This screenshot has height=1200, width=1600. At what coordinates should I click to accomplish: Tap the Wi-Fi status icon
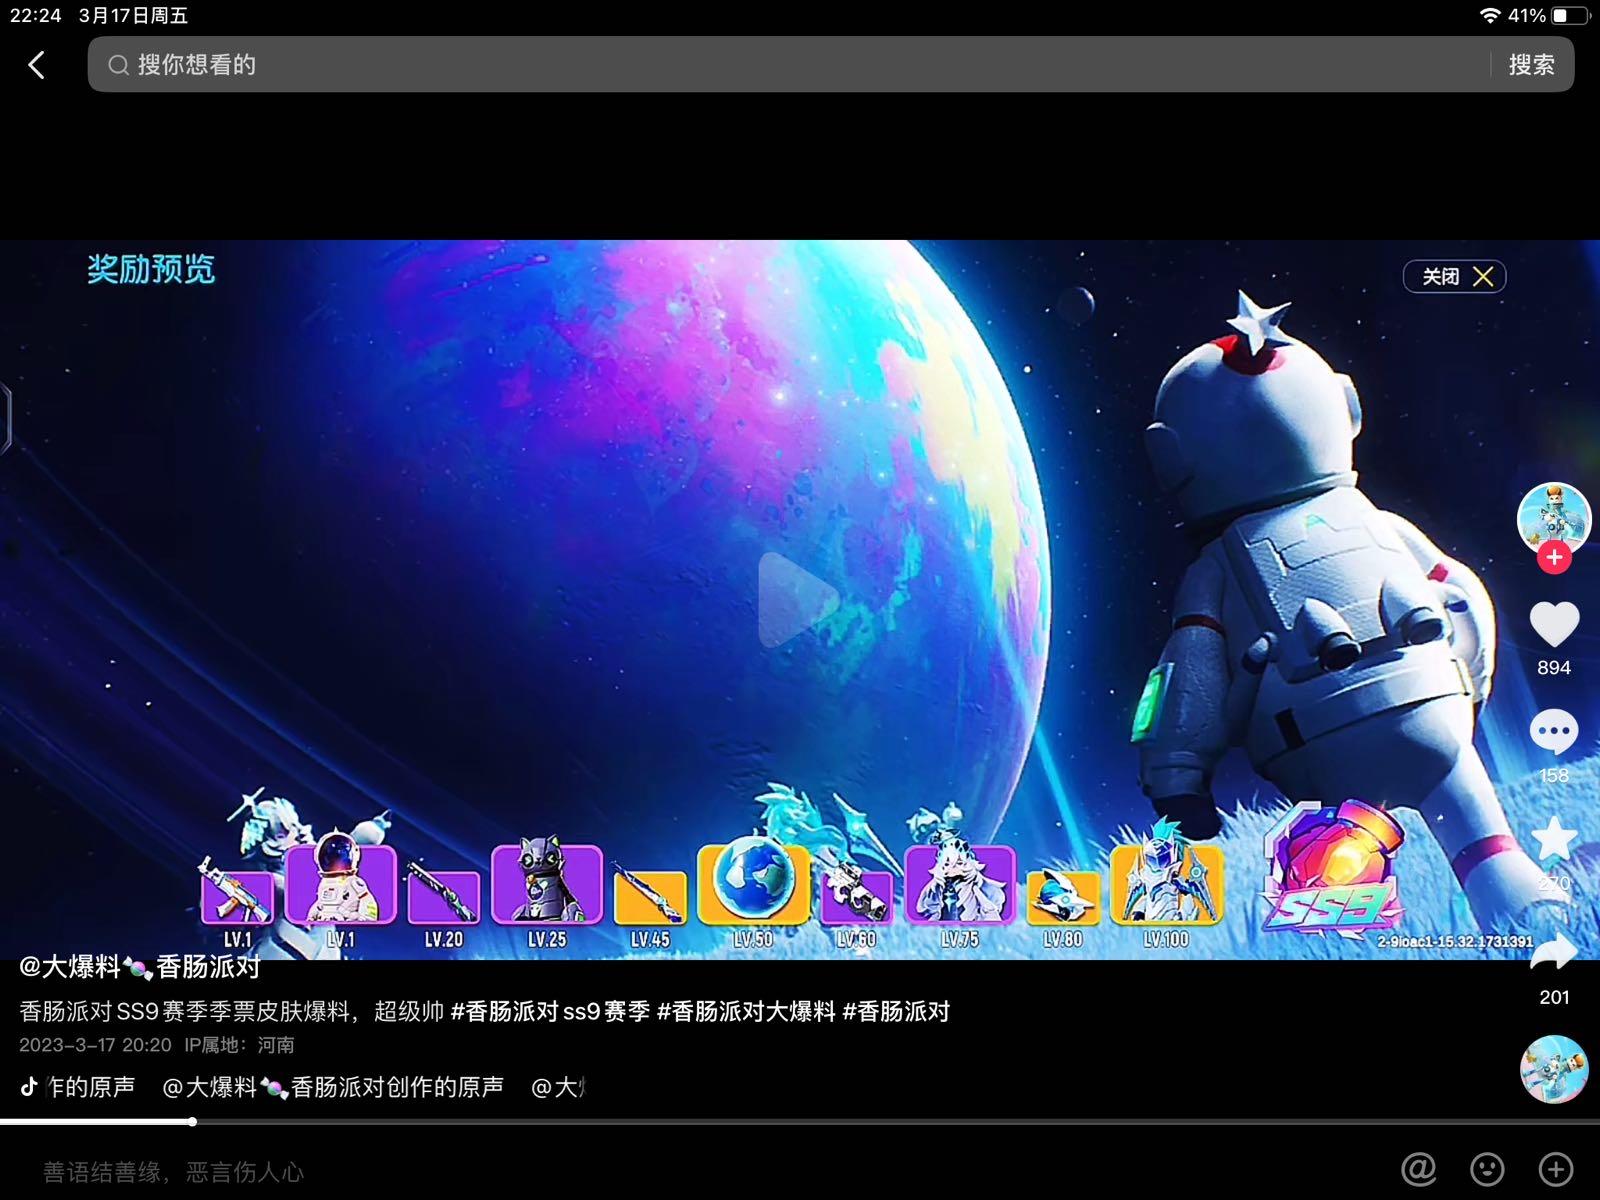[1490, 16]
